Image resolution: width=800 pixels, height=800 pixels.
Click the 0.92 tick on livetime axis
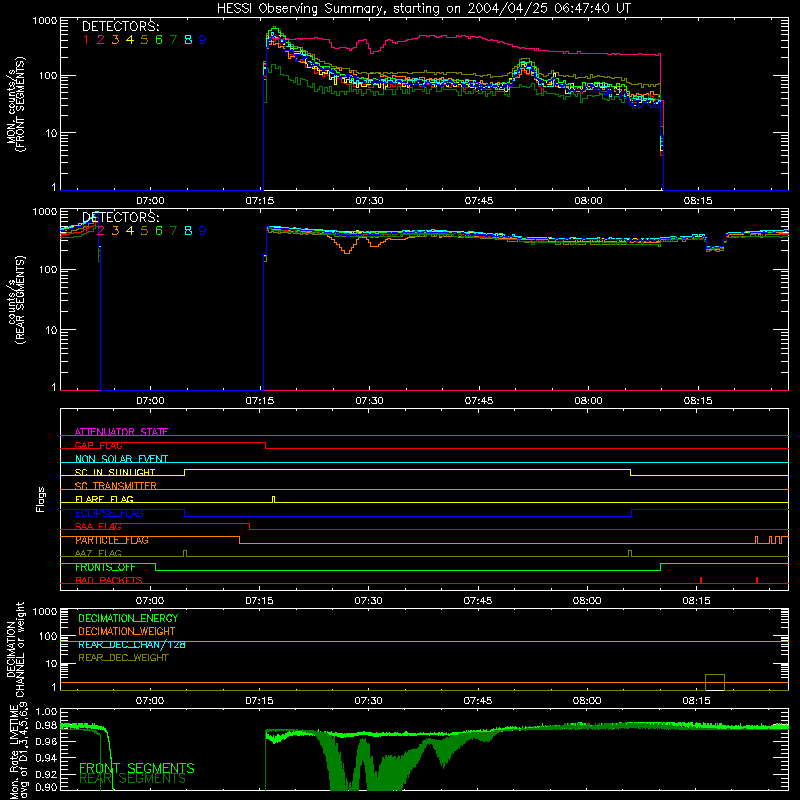(x=47, y=774)
